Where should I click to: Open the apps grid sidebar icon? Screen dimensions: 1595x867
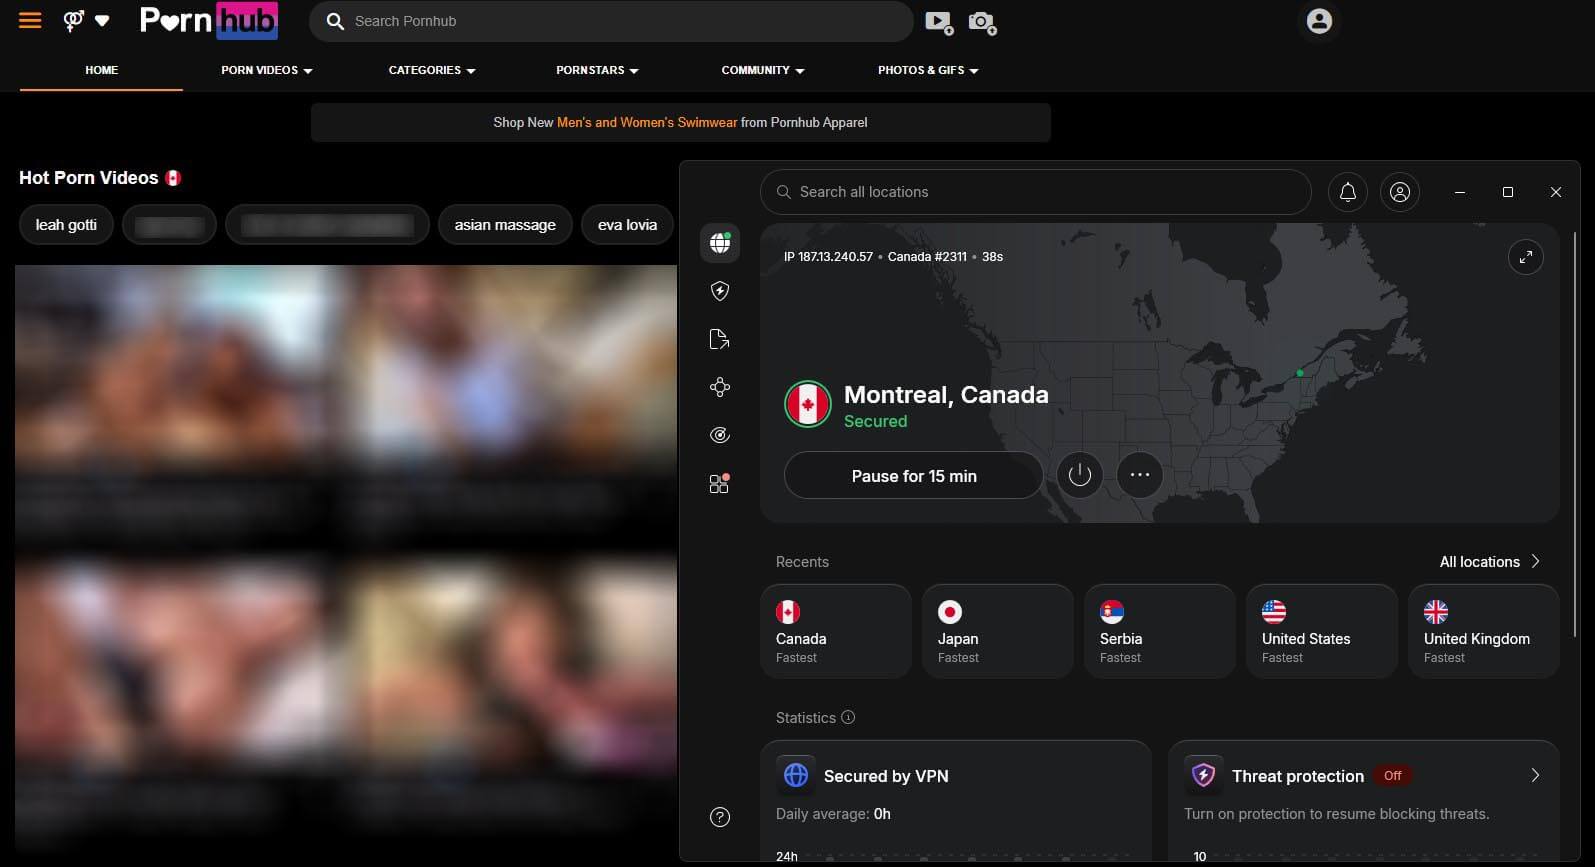tap(719, 484)
